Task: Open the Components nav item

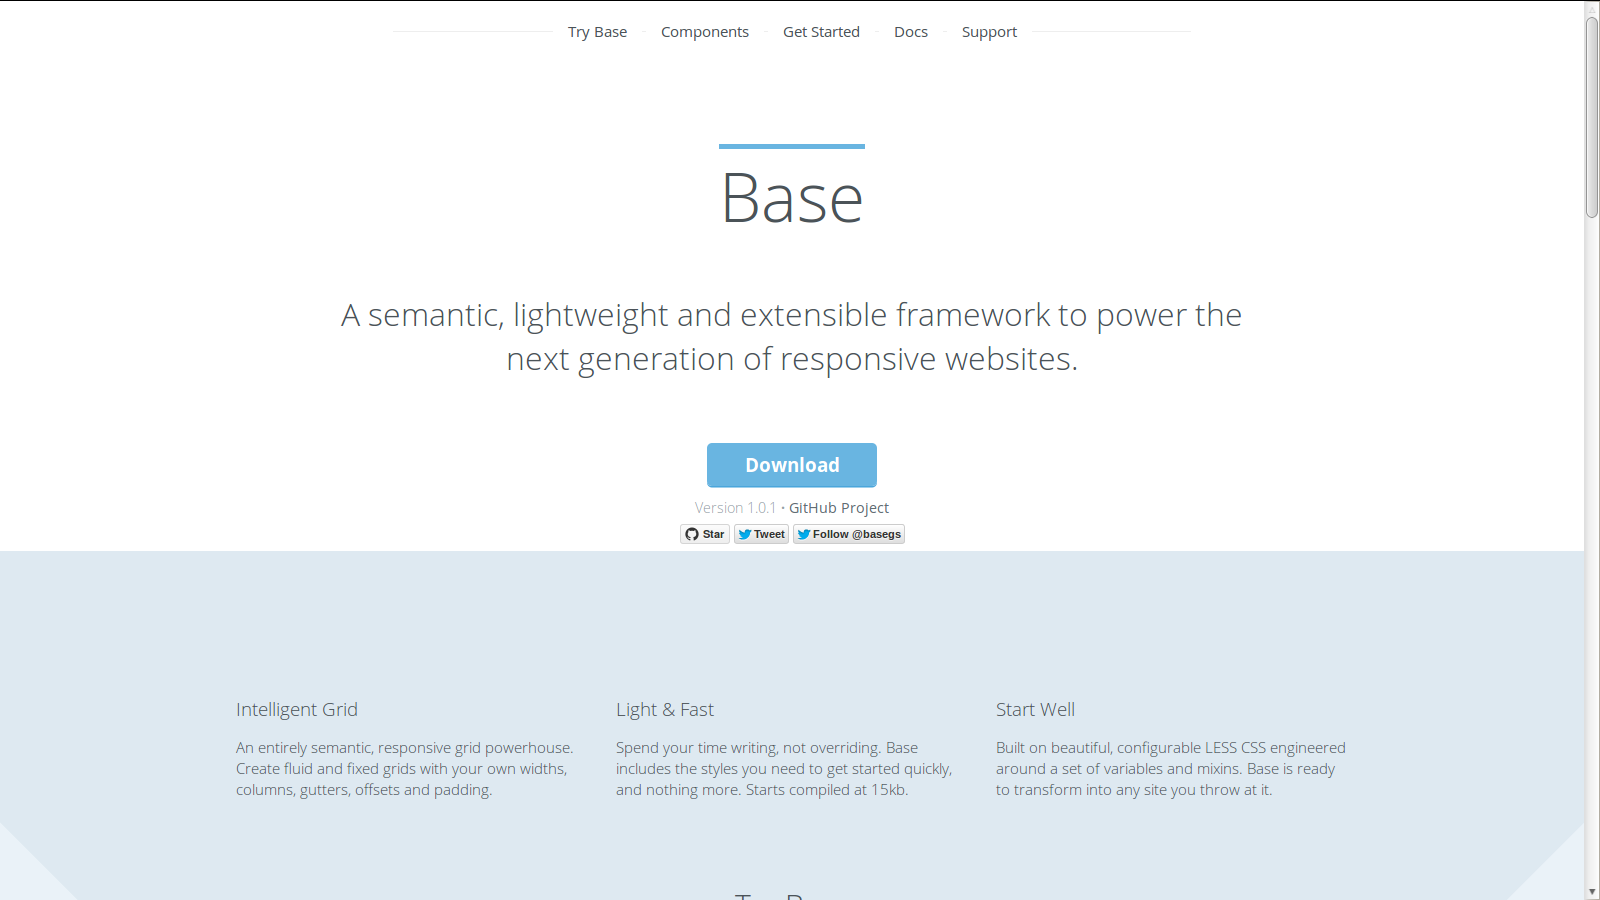Action: (705, 32)
